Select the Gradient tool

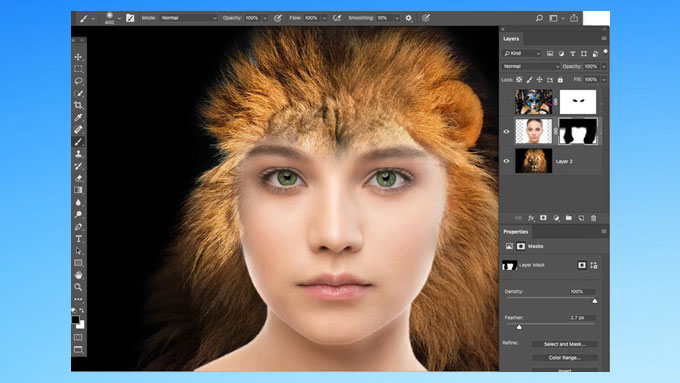78,190
